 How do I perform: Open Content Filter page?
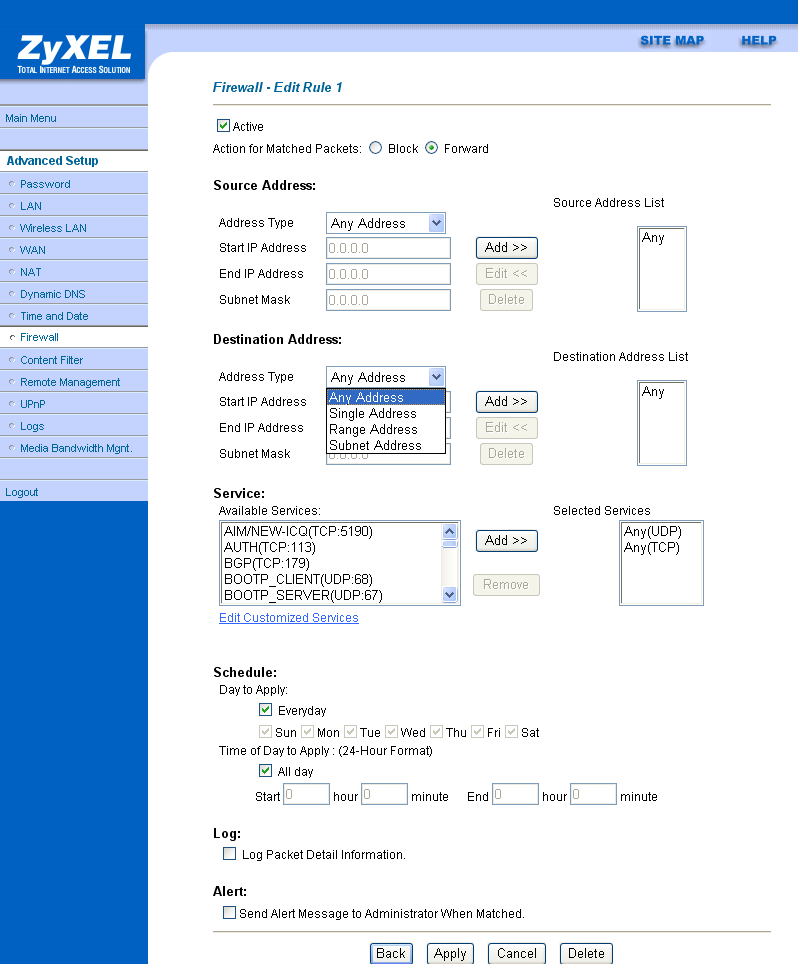coord(51,360)
